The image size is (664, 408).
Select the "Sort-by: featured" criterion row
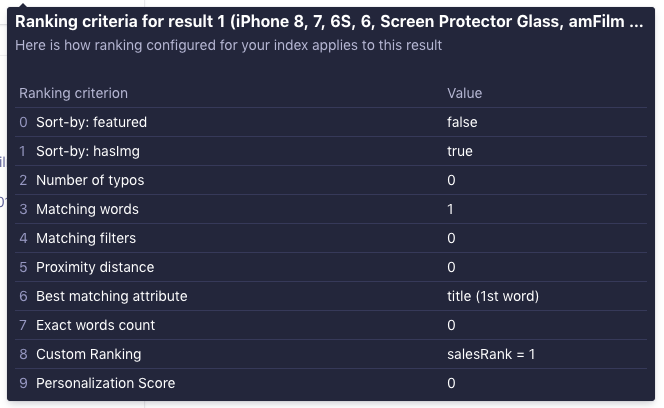click(91, 122)
